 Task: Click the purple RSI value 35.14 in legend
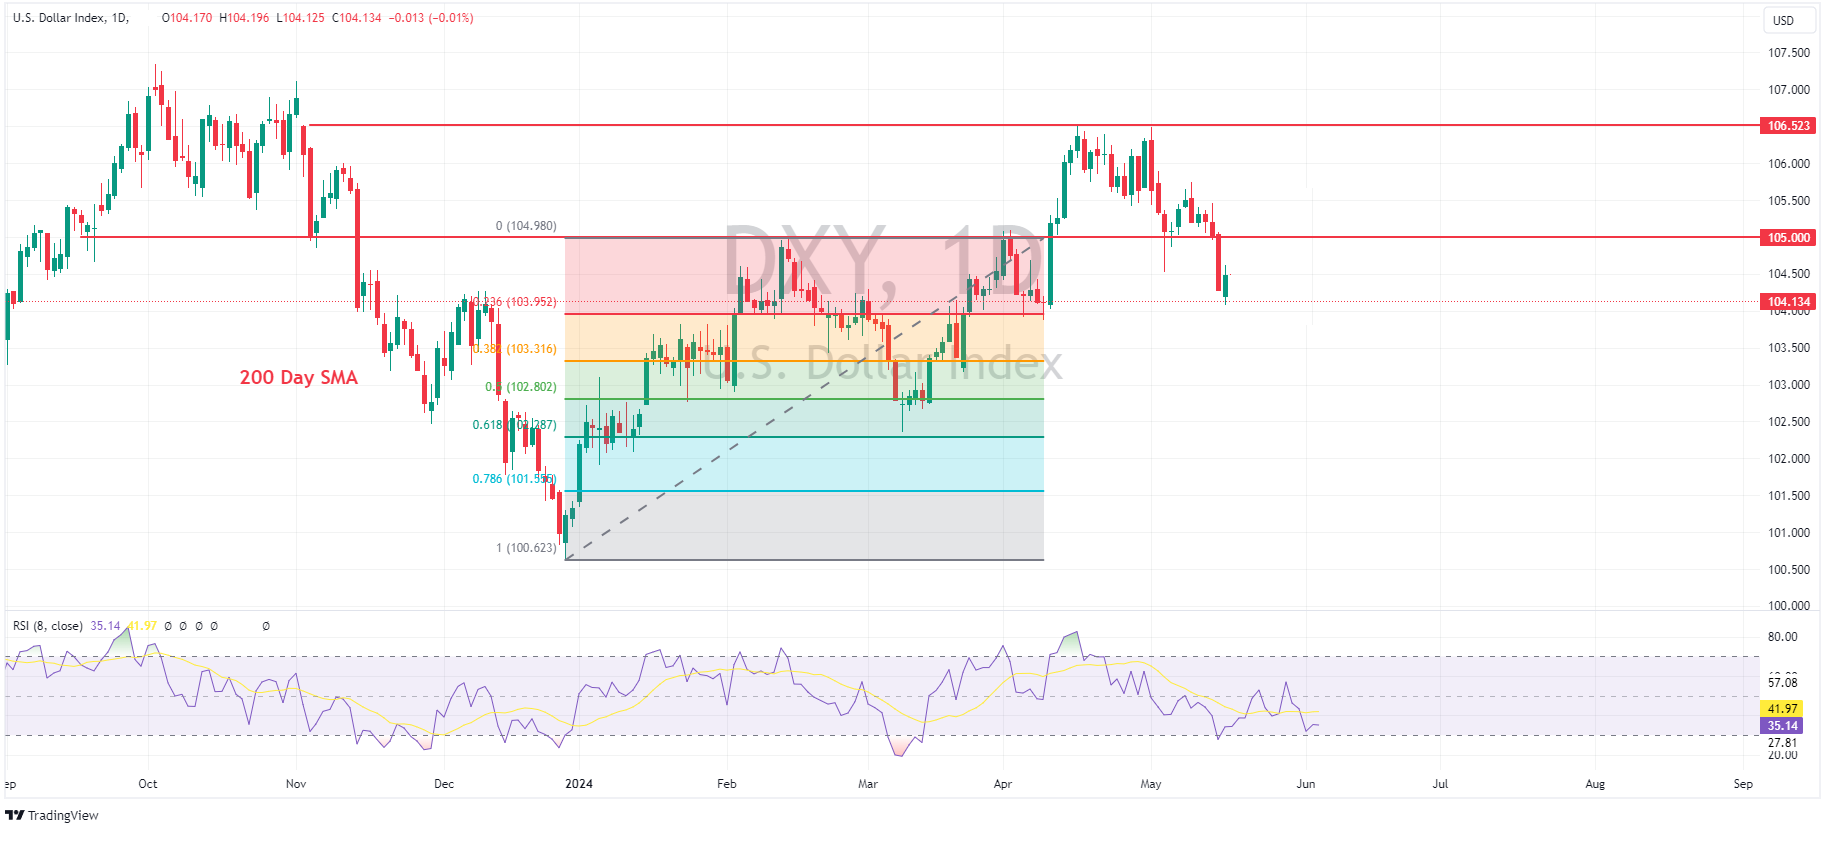click(x=104, y=626)
